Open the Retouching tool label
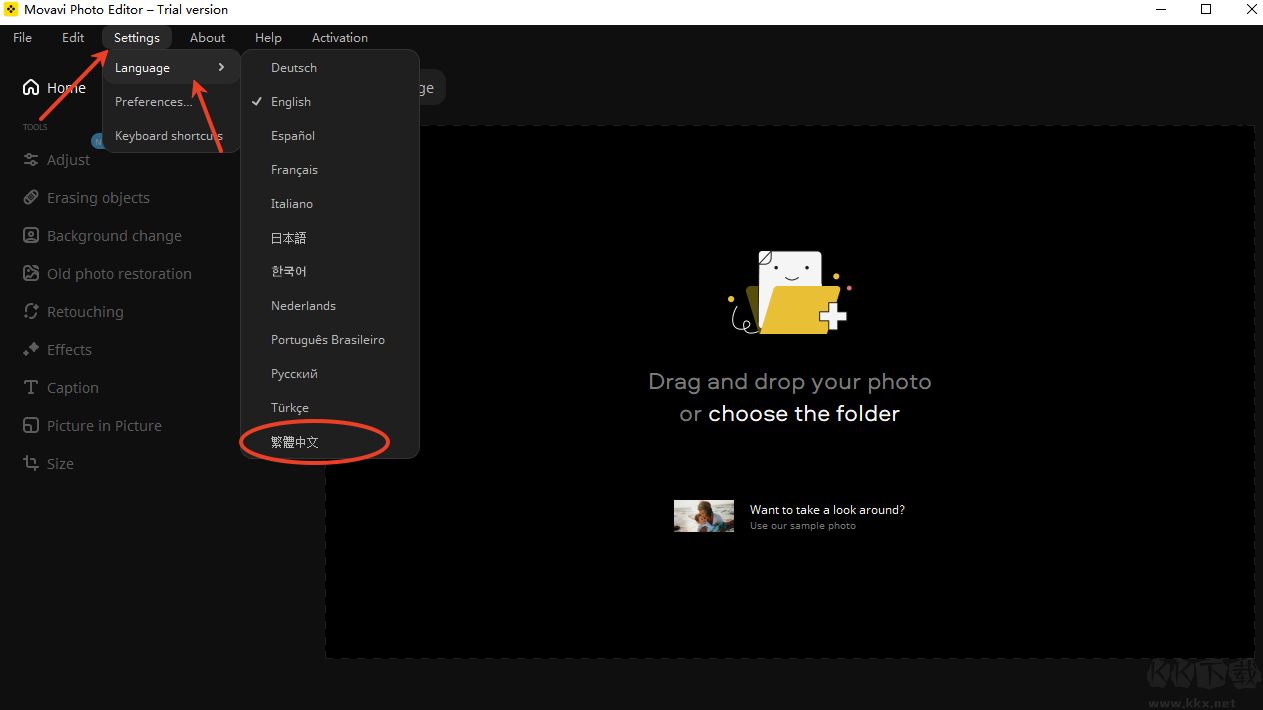1263x710 pixels. [85, 312]
